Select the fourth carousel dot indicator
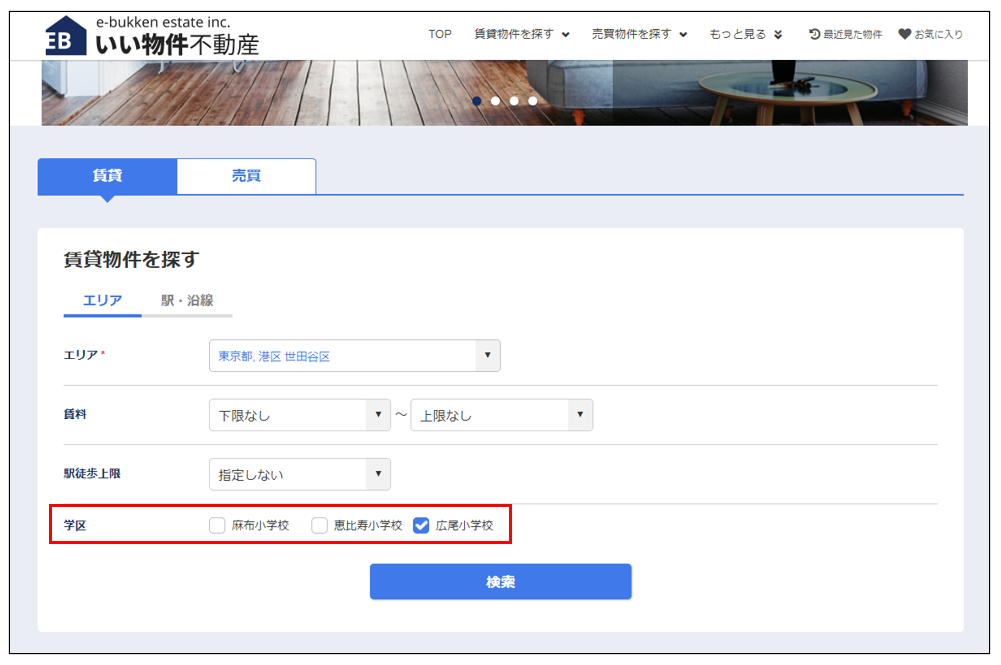 pyautogui.click(x=532, y=101)
